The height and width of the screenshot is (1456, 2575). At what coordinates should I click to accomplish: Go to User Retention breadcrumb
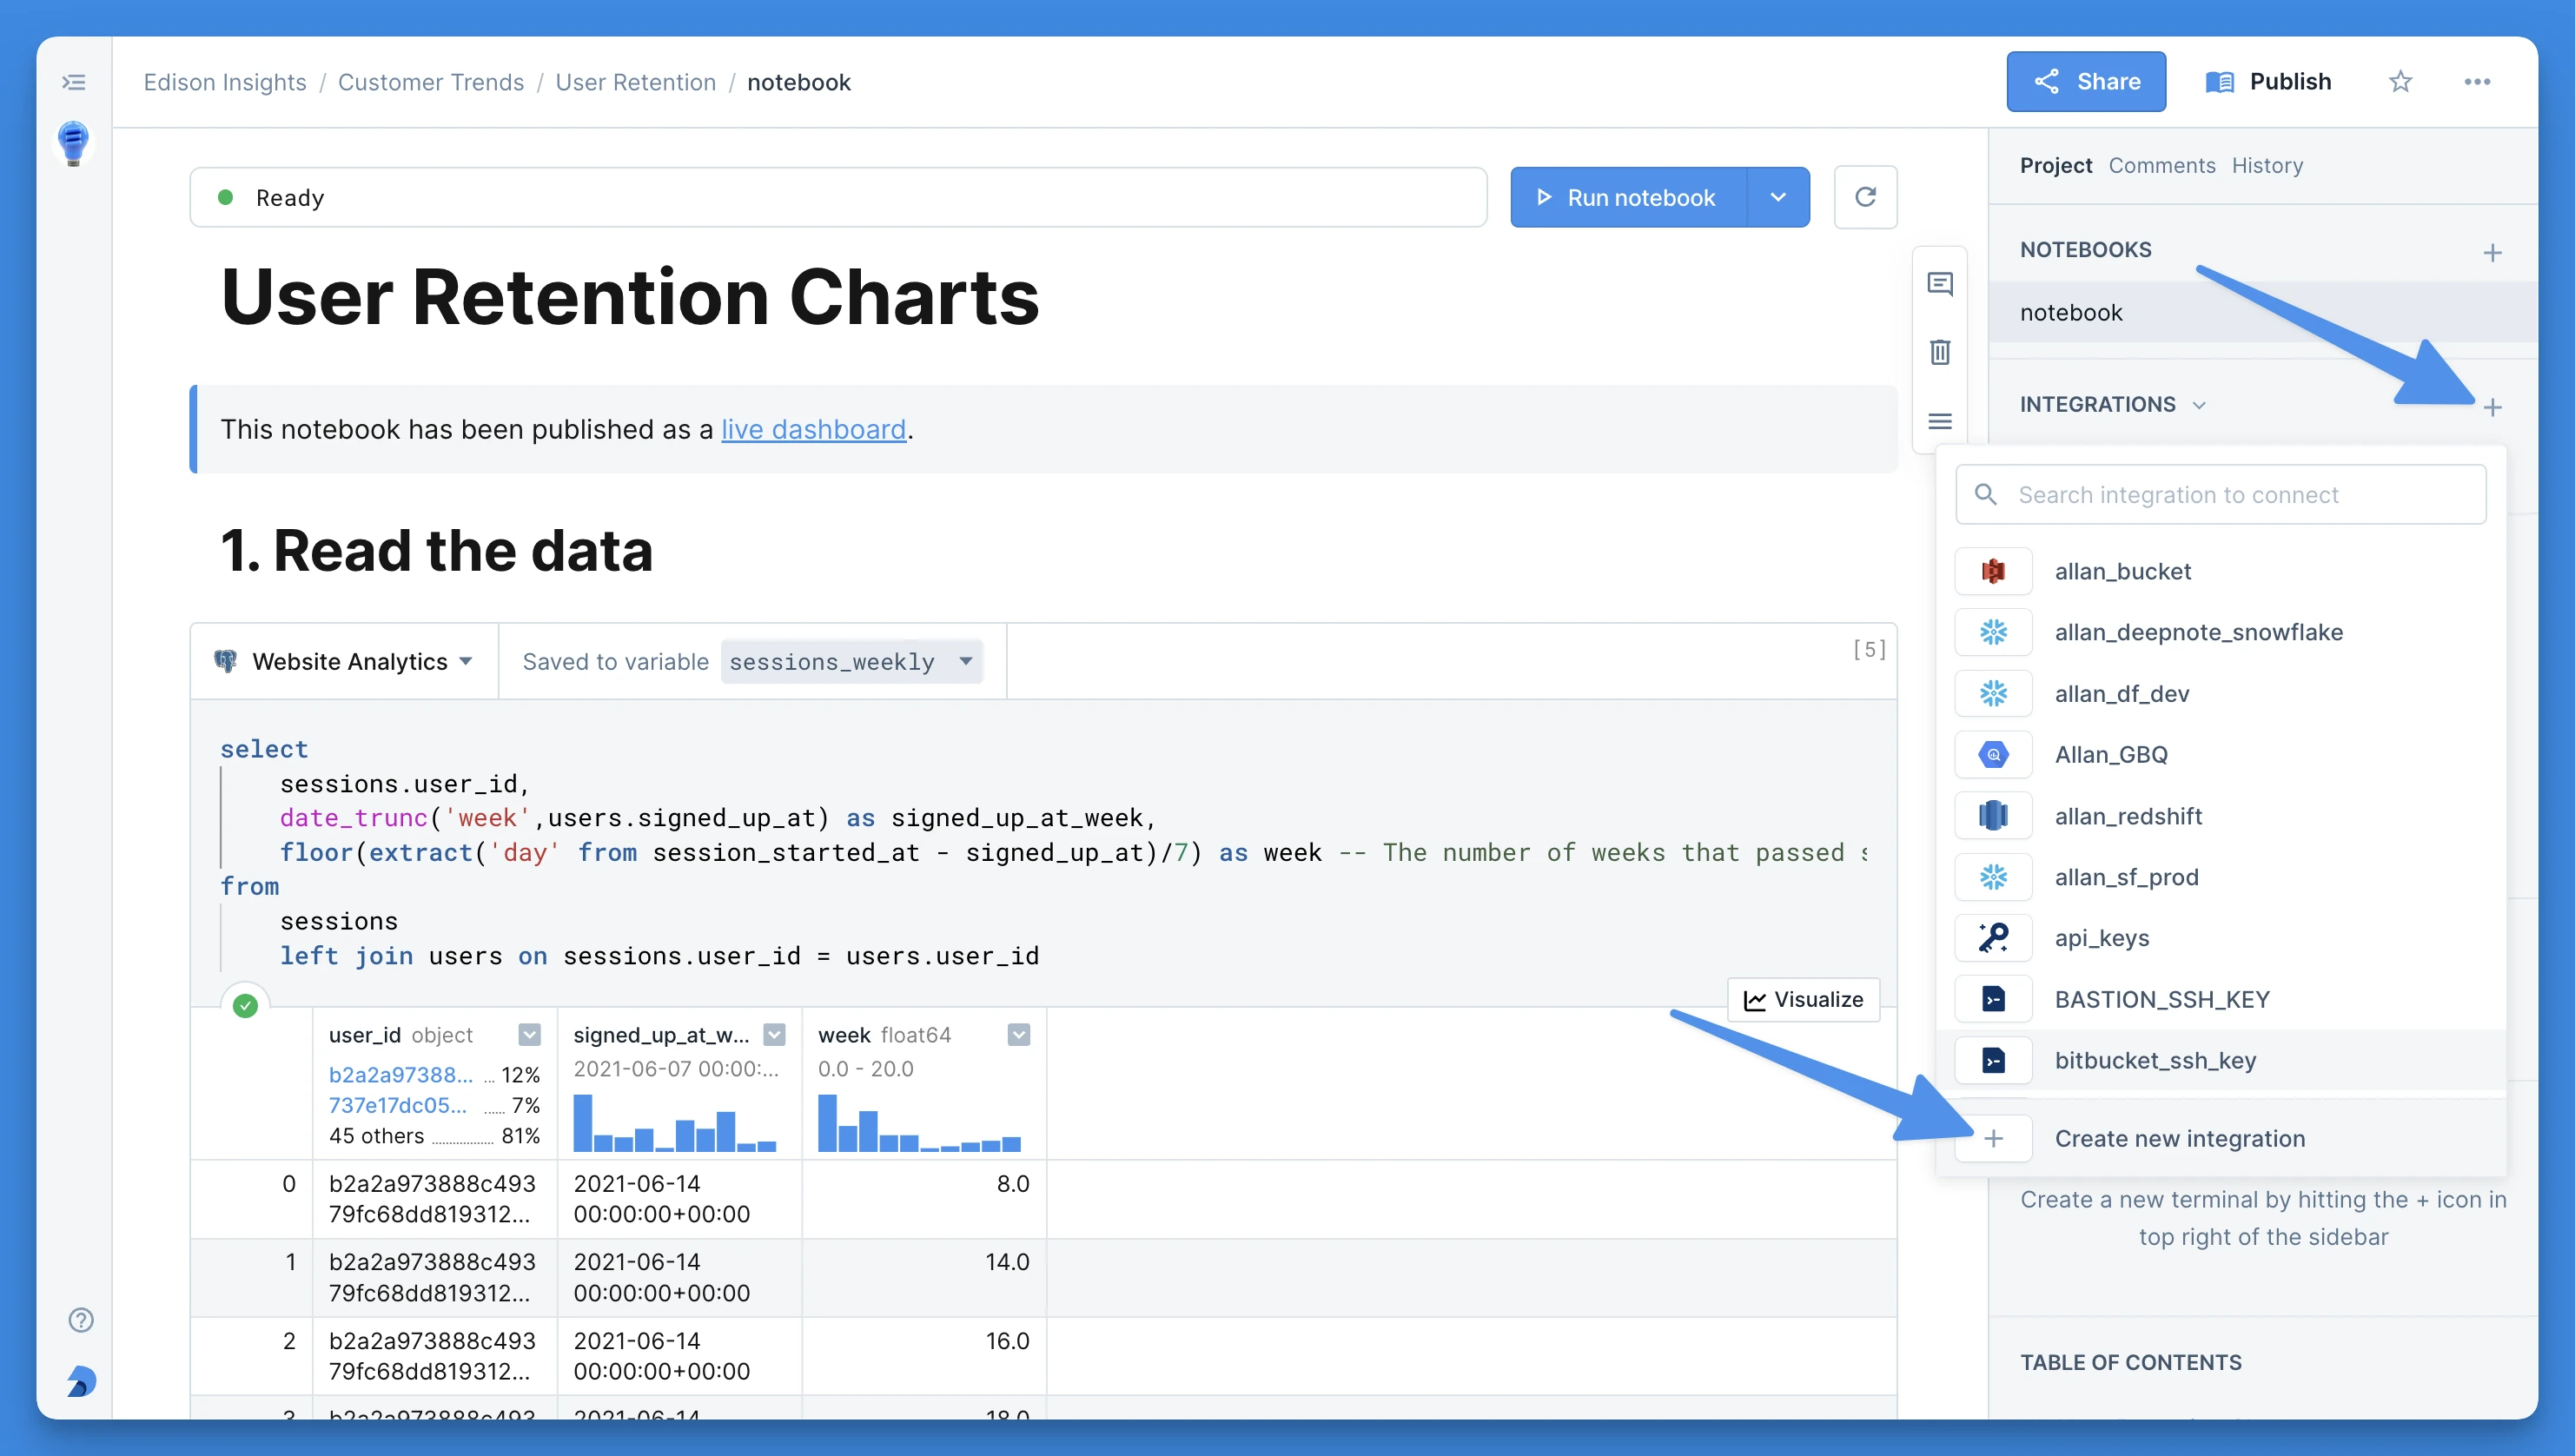[x=636, y=82]
